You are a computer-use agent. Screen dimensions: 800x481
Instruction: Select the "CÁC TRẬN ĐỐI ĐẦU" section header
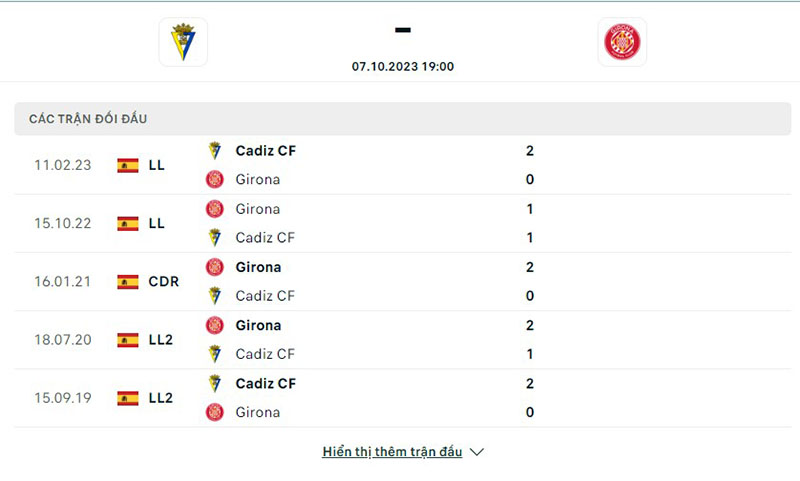point(88,119)
